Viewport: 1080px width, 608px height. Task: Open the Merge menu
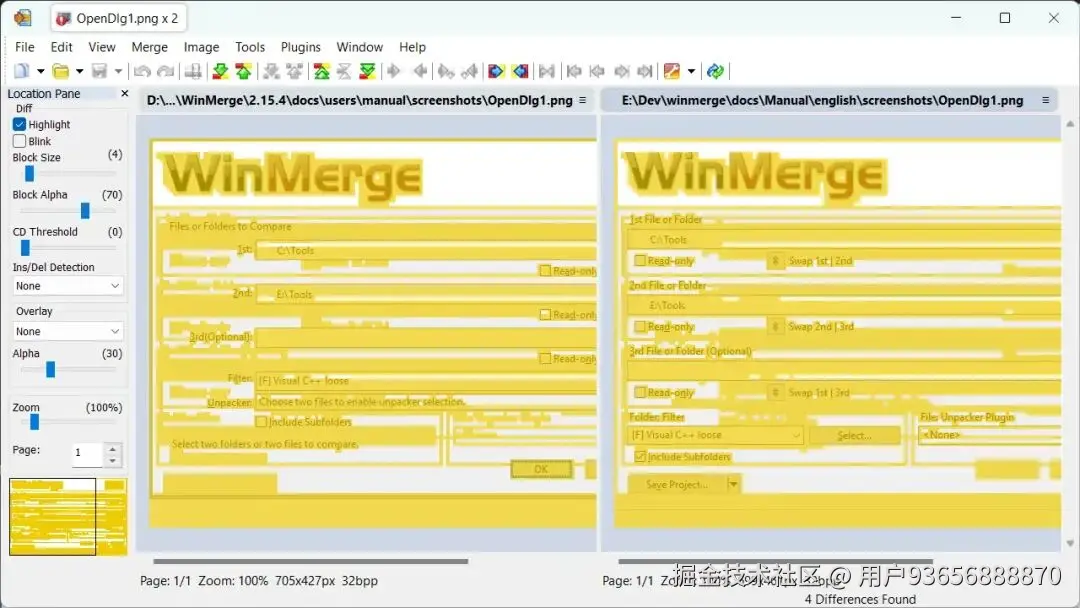pyautogui.click(x=149, y=47)
